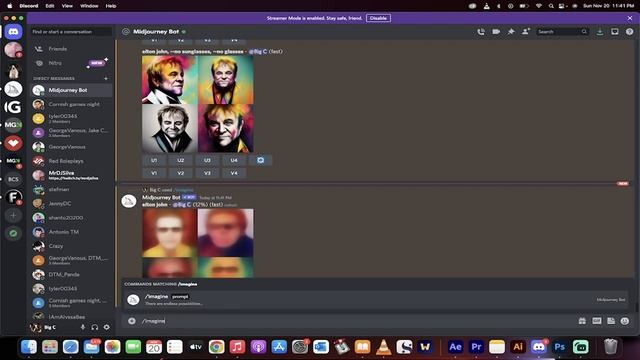Open Google Chrome in the Dock
640x360 pixels.
pyautogui.click(x=216, y=347)
